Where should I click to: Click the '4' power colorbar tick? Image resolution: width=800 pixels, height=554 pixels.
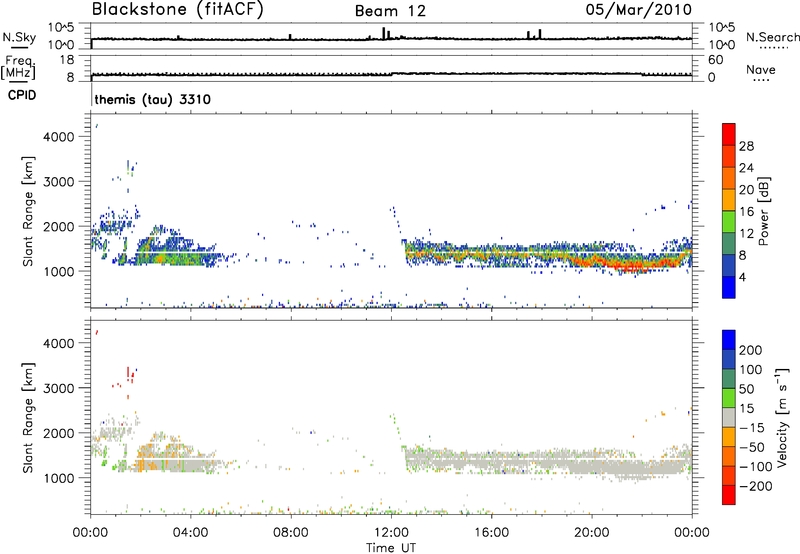tap(742, 277)
